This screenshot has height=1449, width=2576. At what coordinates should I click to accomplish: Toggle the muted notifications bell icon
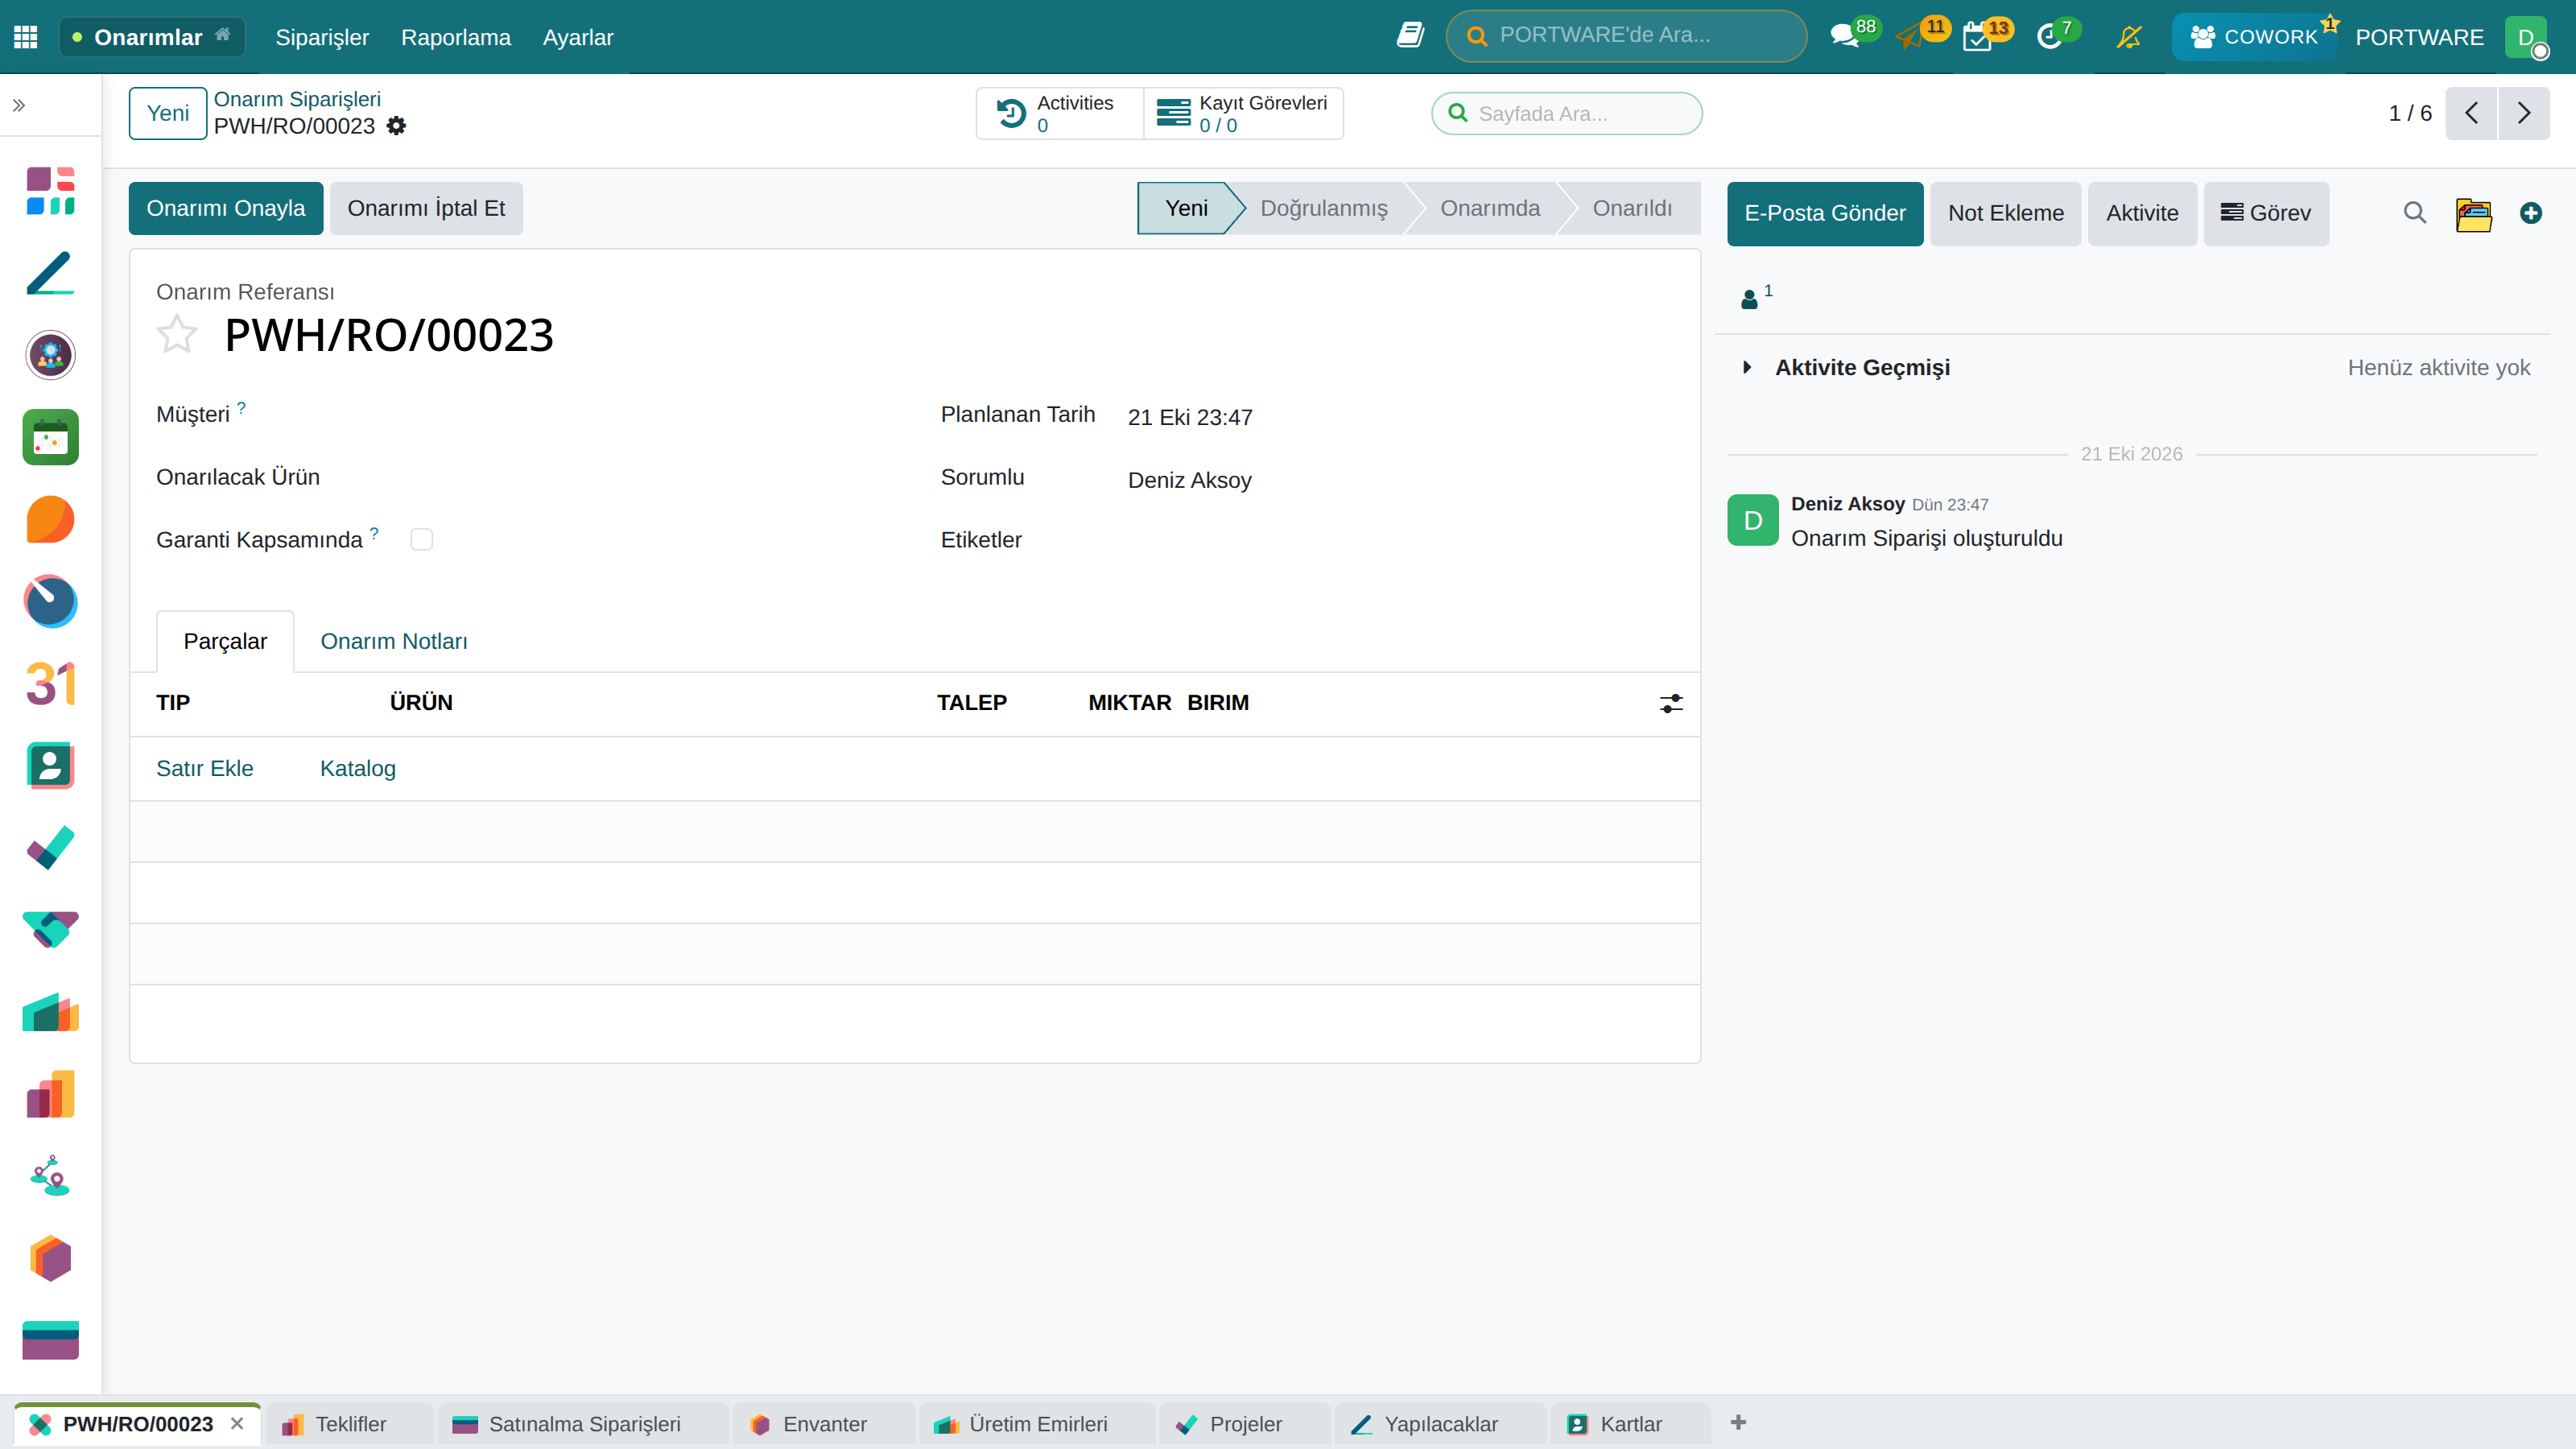pyautogui.click(x=2129, y=37)
